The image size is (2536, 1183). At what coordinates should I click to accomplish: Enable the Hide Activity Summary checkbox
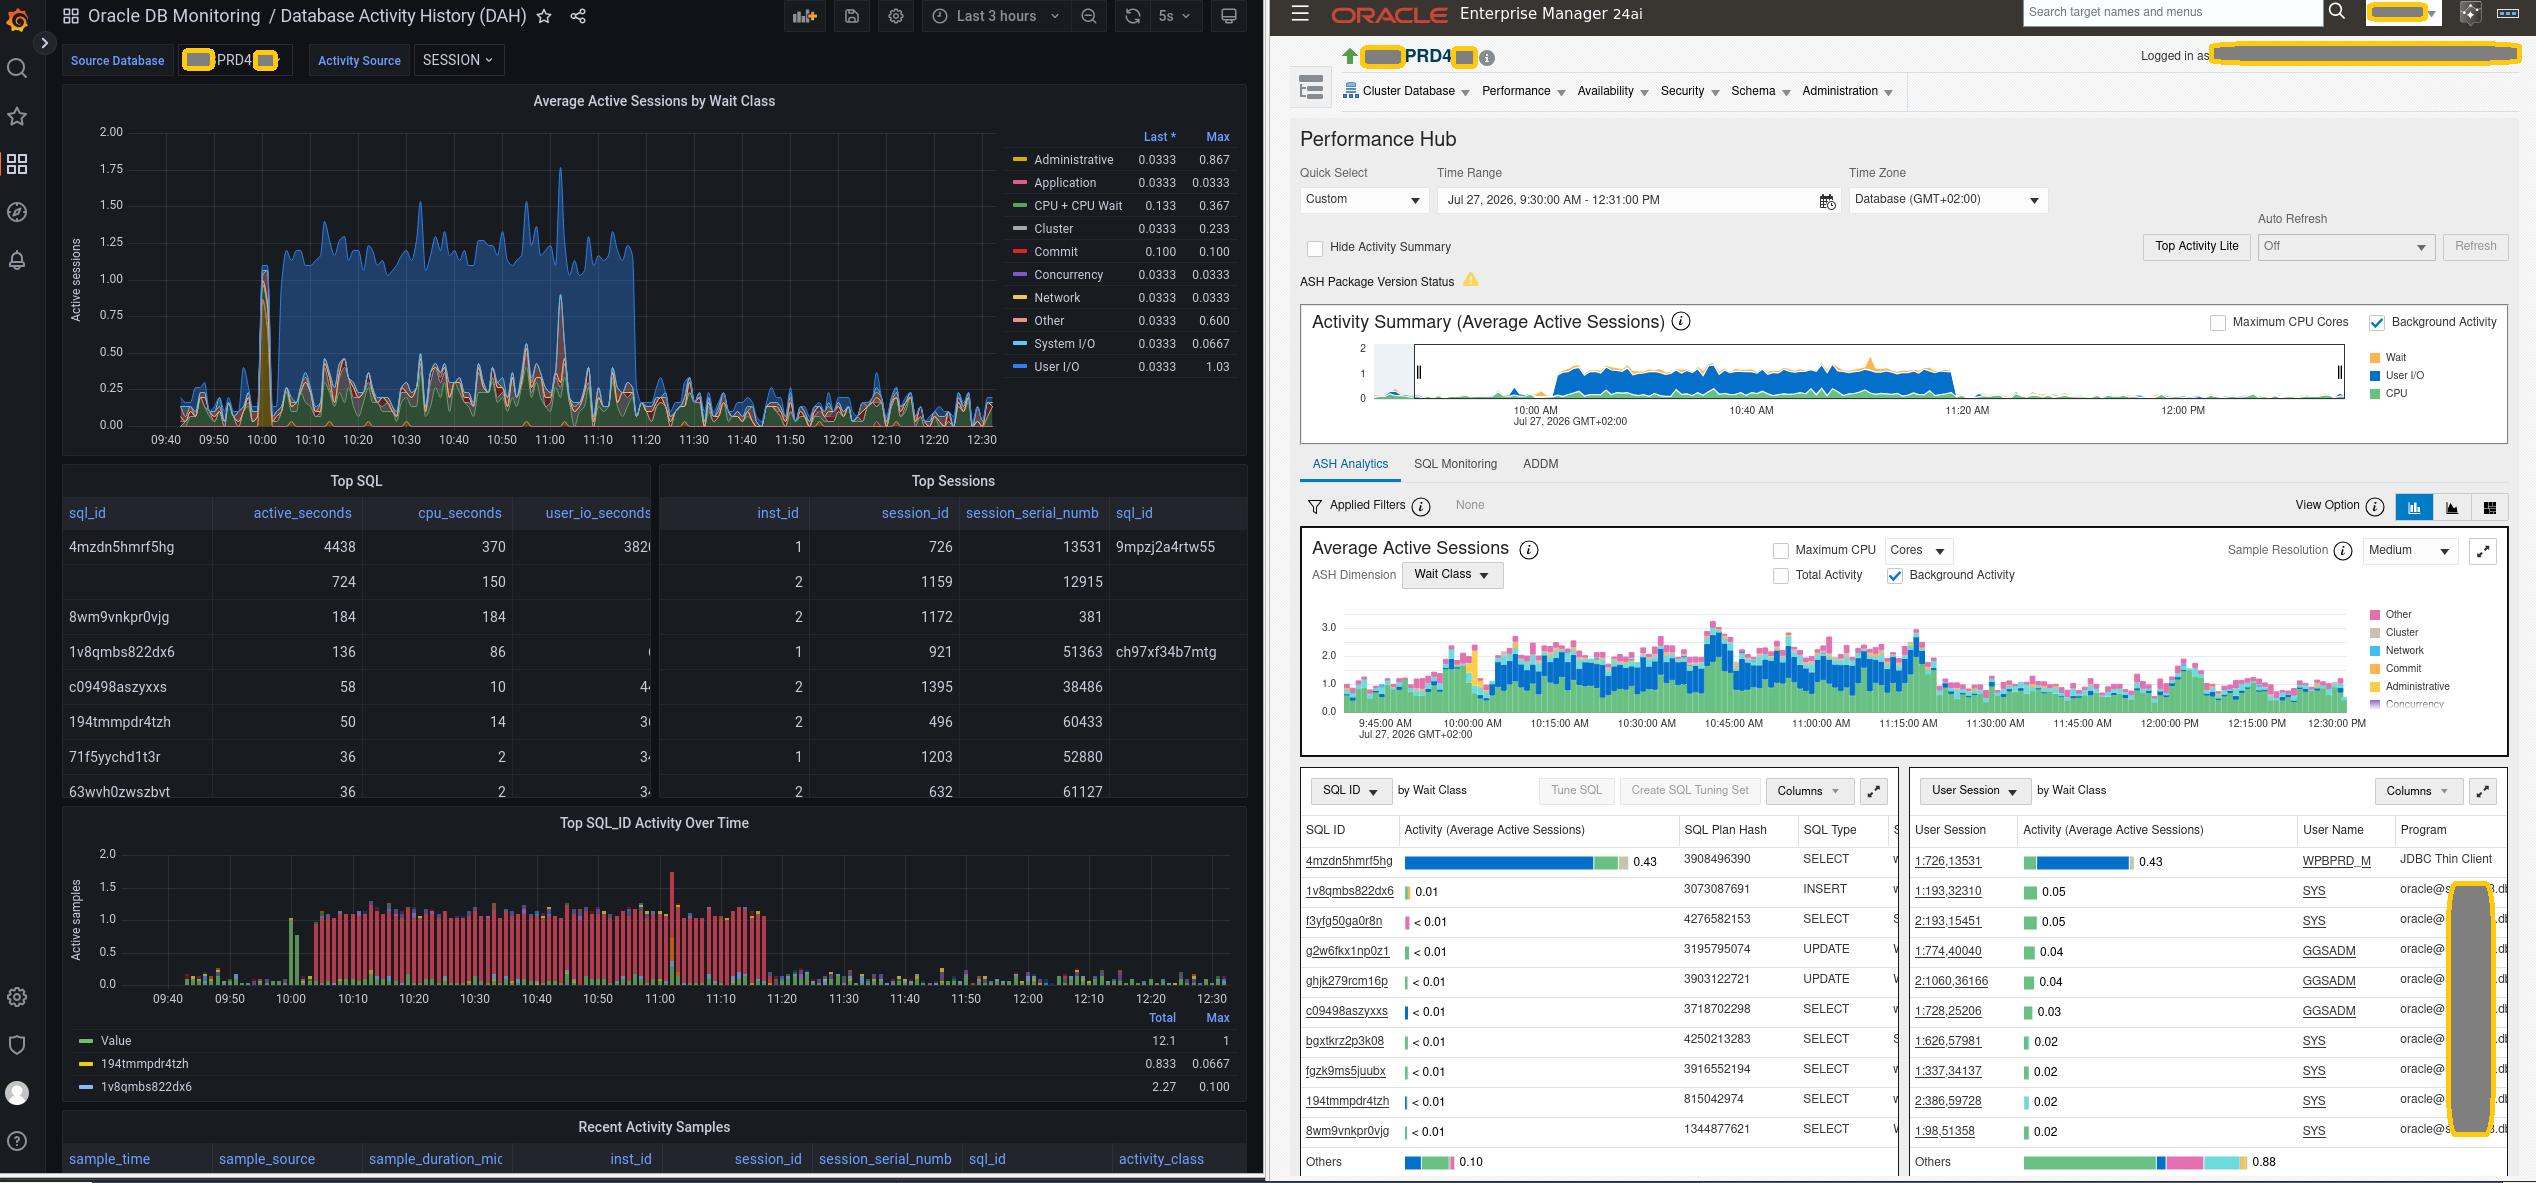pos(1315,248)
